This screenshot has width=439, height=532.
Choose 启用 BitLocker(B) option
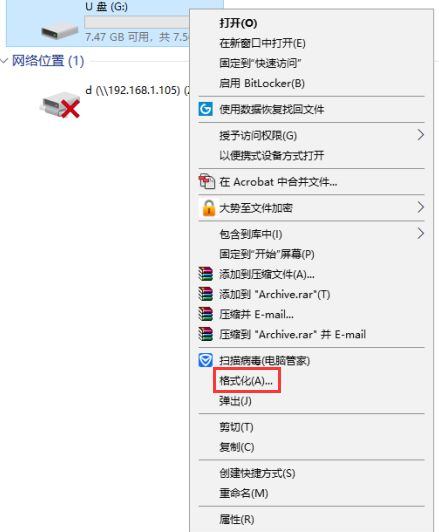[262, 83]
